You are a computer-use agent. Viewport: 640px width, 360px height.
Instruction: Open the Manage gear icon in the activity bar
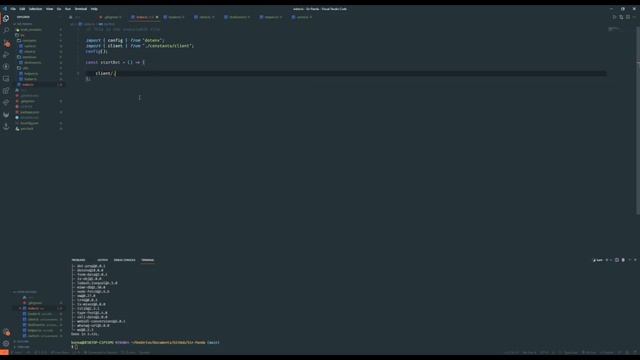coord(6,344)
